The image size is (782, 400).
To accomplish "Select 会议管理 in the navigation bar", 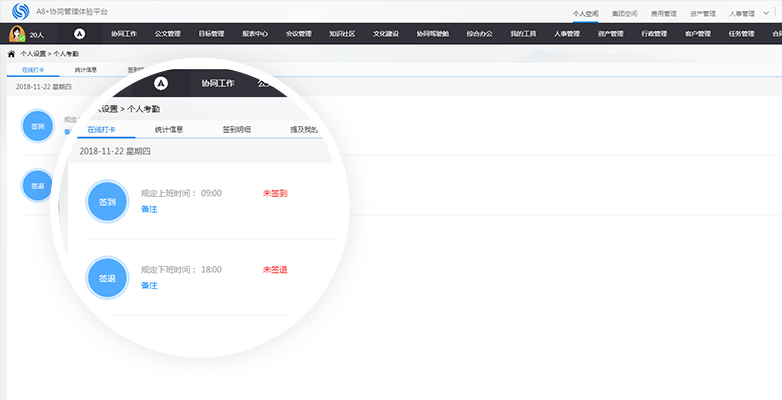I will (x=299, y=34).
